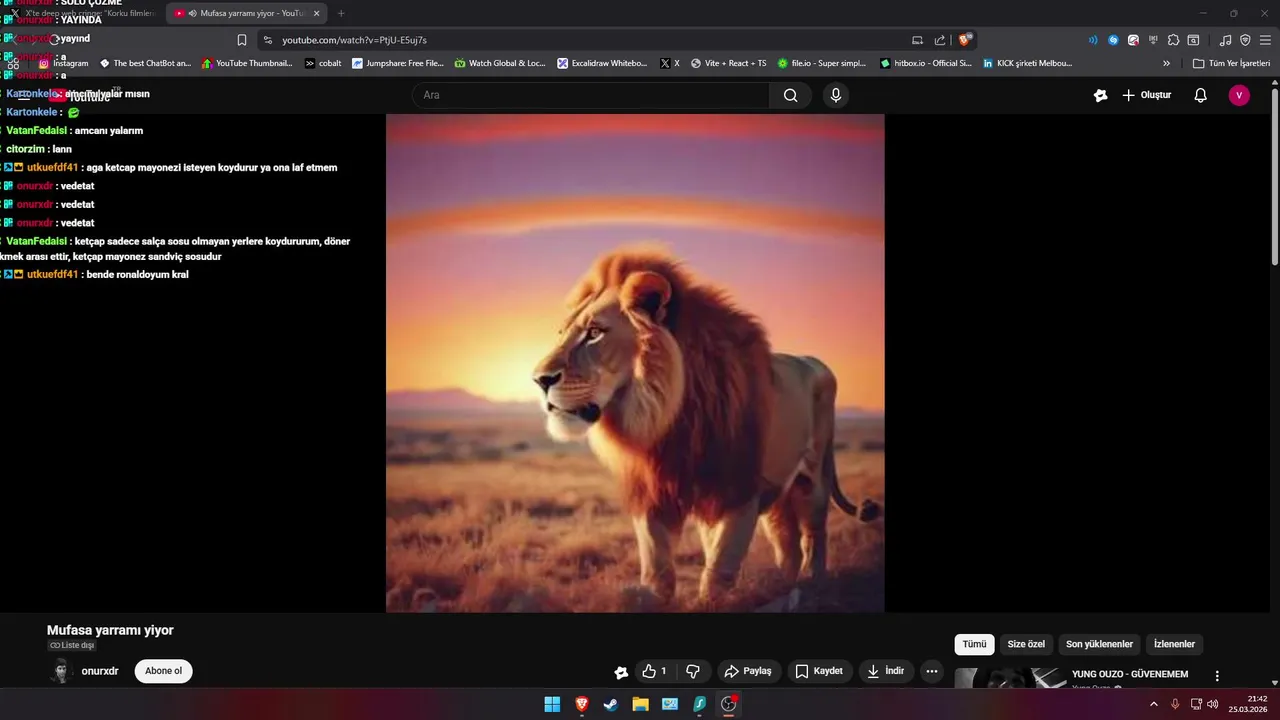This screenshot has width=1280, height=720.
Task: Open the Vite + React + TS bookmark
Action: (728, 63)
